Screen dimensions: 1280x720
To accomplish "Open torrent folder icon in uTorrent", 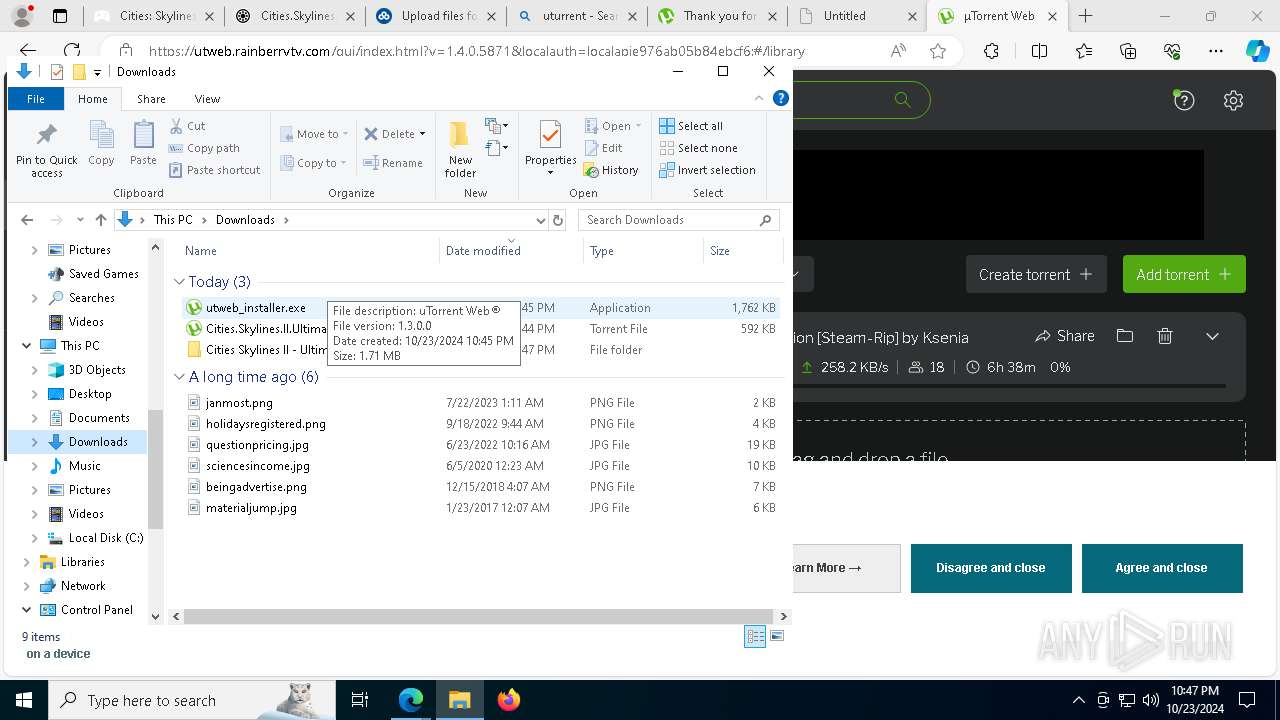I will 1125,336.
